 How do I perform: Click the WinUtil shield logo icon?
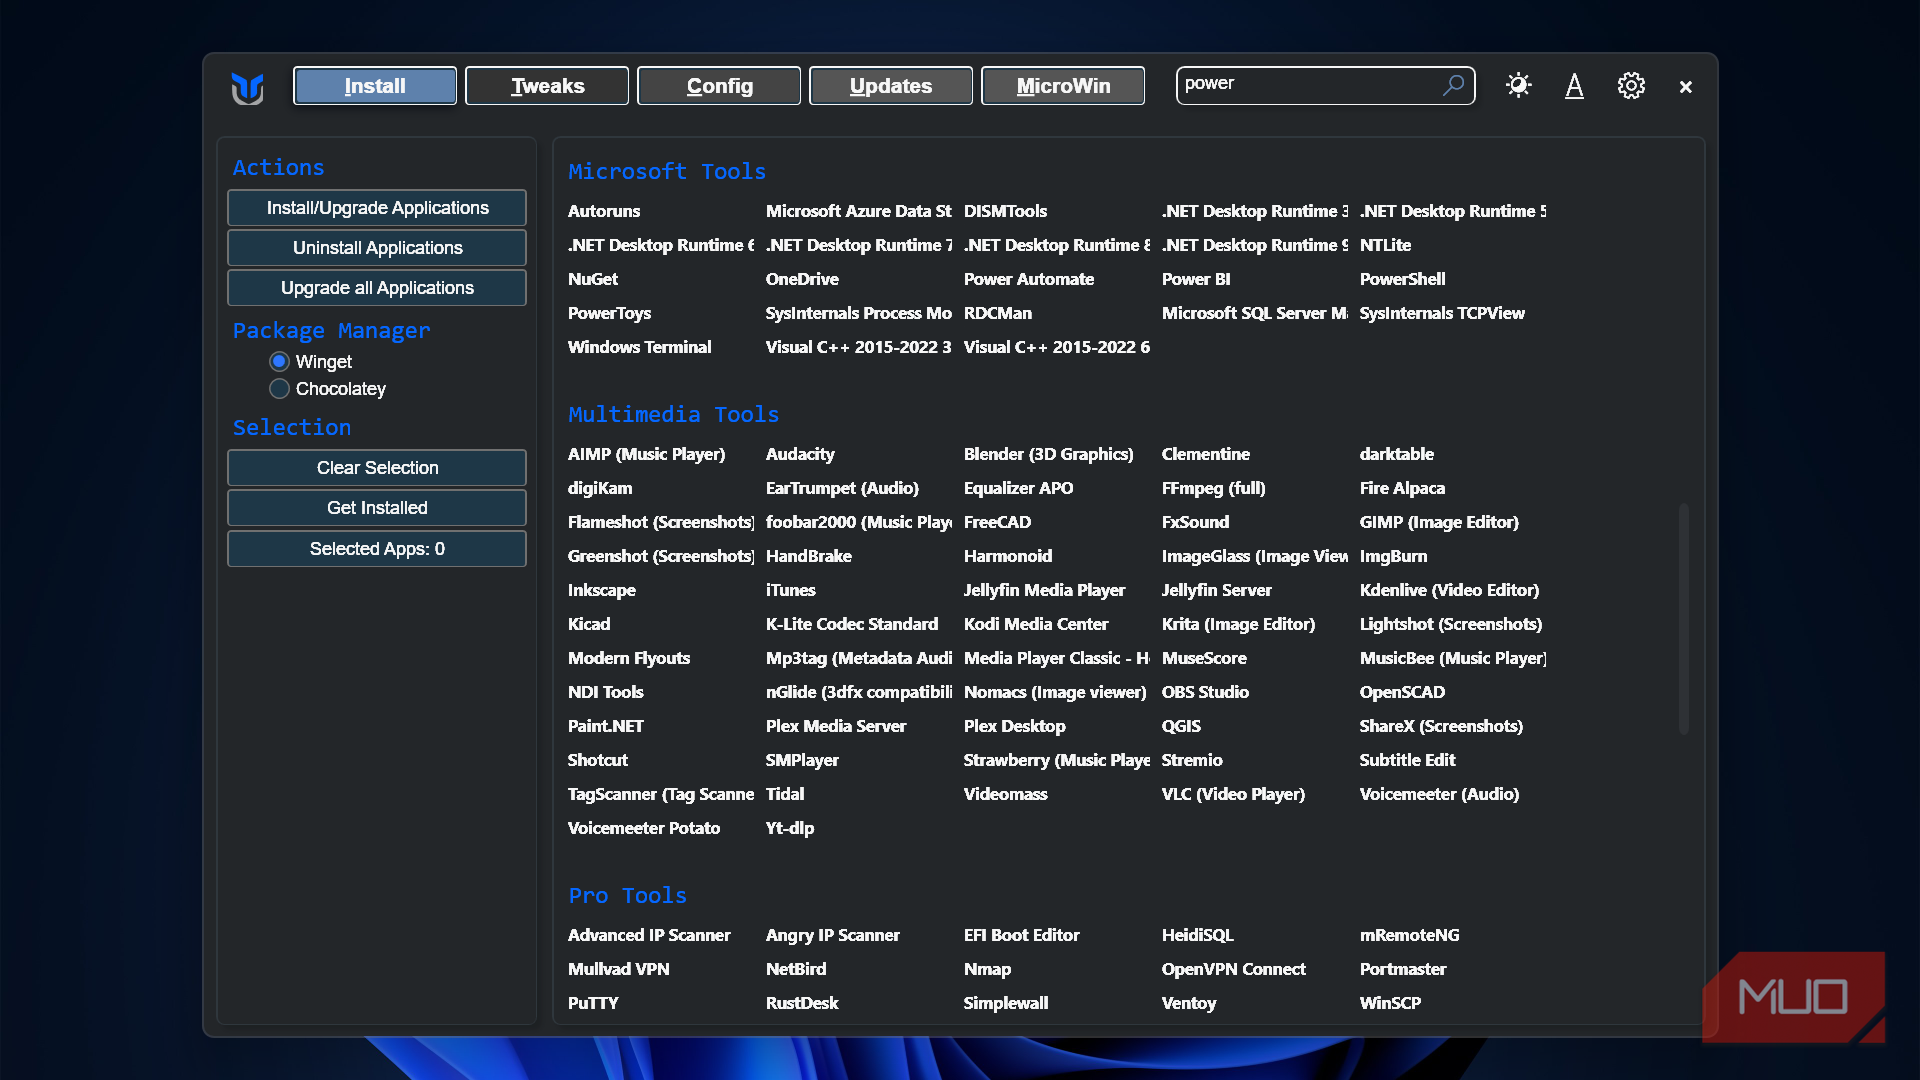[247, 87]
